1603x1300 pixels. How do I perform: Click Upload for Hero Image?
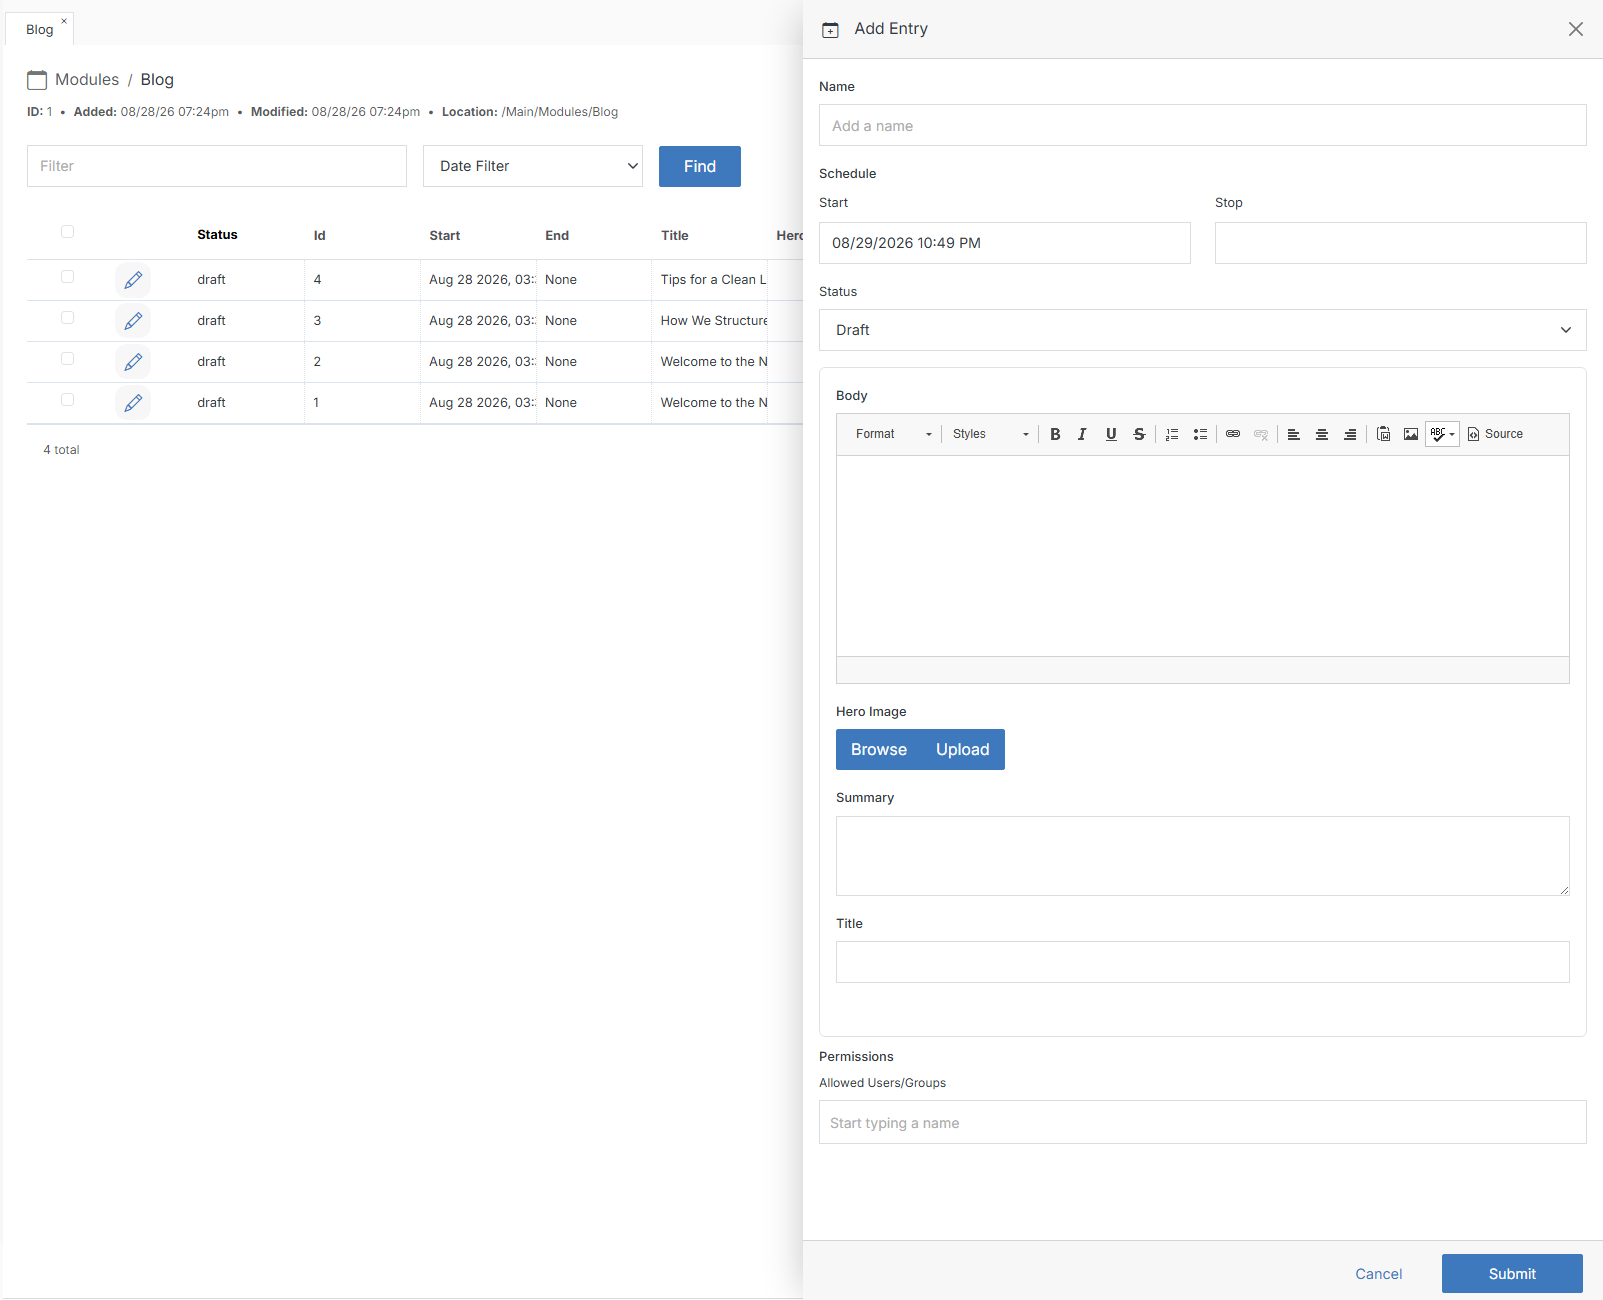(963, 750)
